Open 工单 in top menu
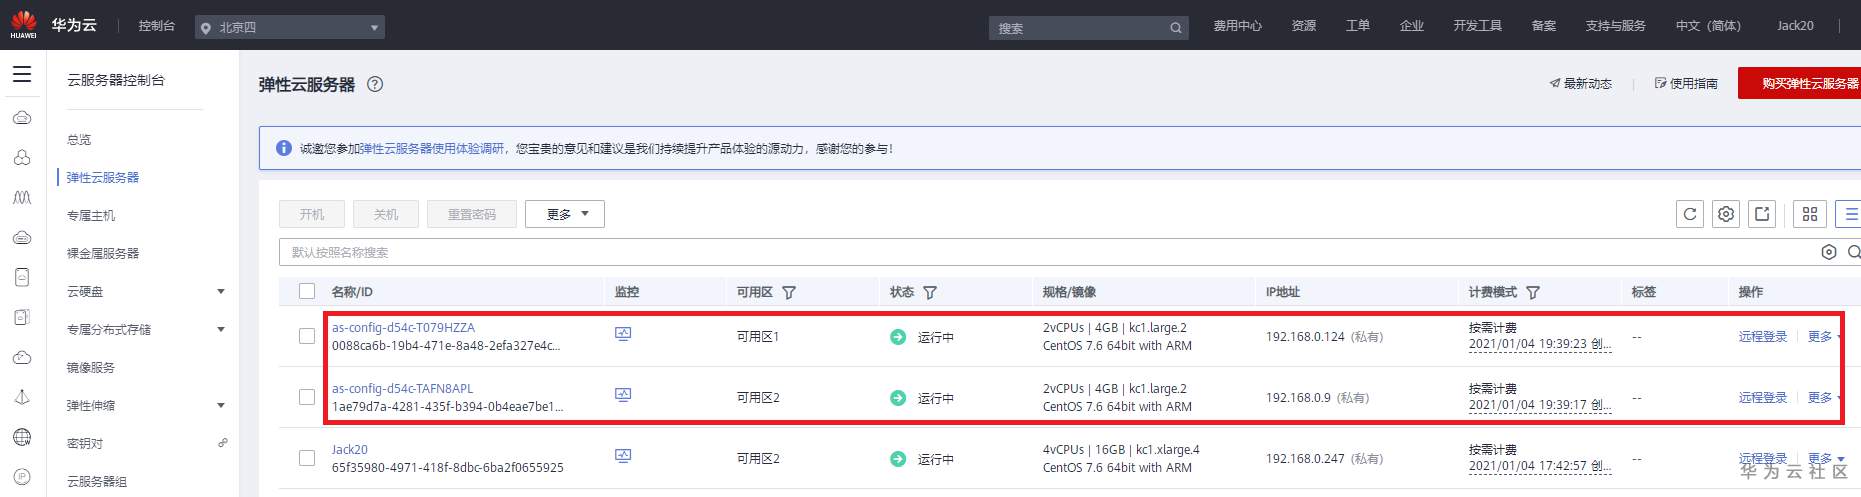 (1358, 26)
